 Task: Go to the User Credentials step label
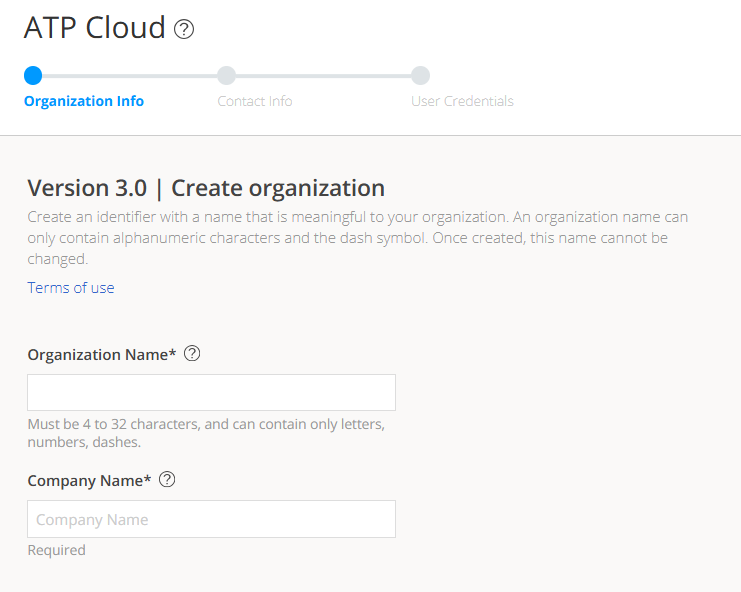(x=462, y=101)
